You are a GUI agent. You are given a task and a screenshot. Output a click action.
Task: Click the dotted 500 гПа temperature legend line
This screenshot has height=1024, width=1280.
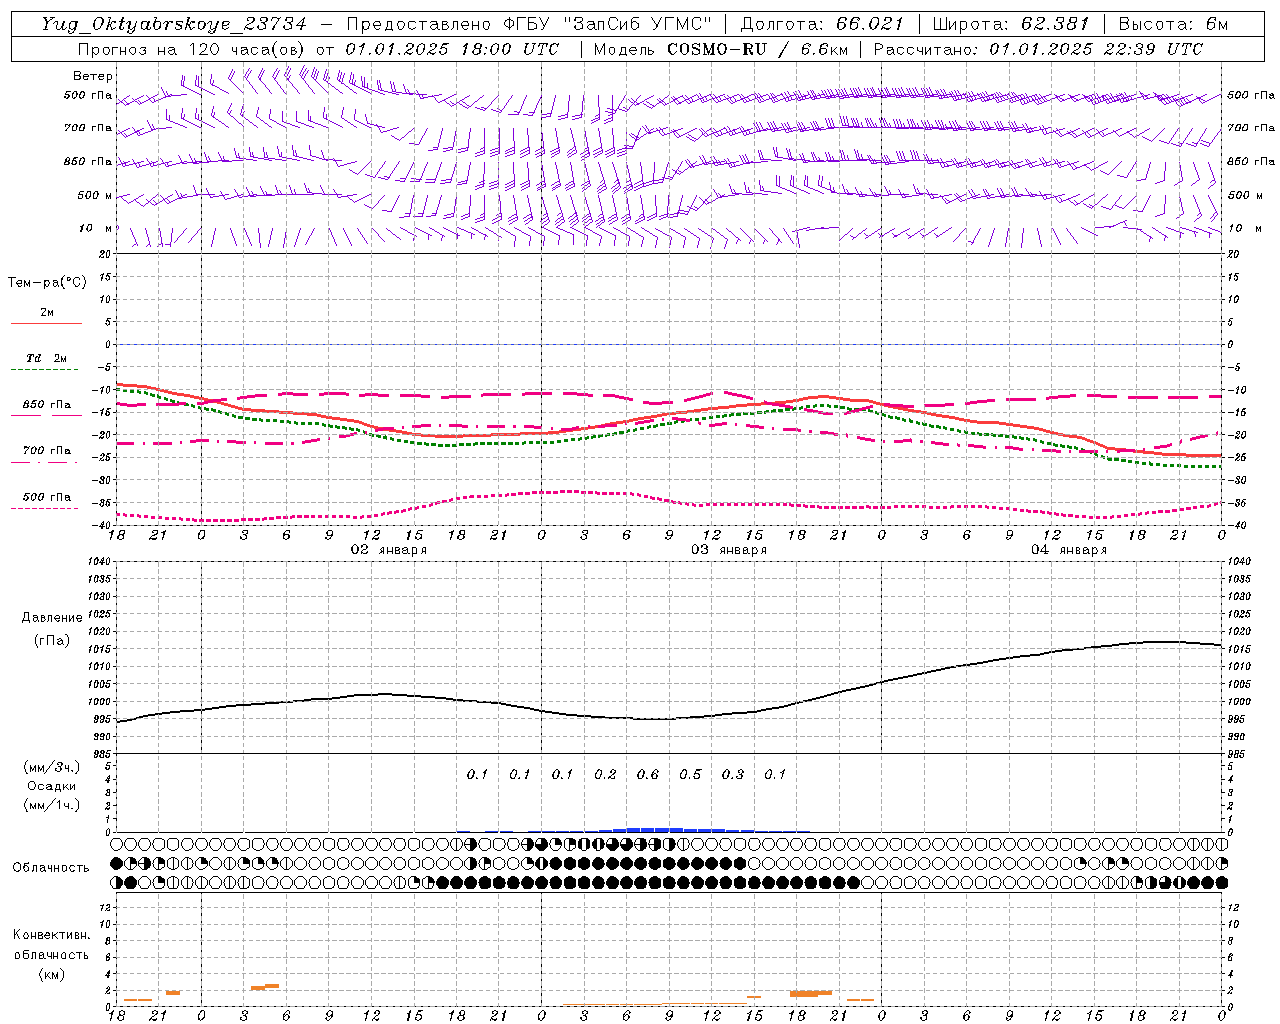[x=46, y=508]
